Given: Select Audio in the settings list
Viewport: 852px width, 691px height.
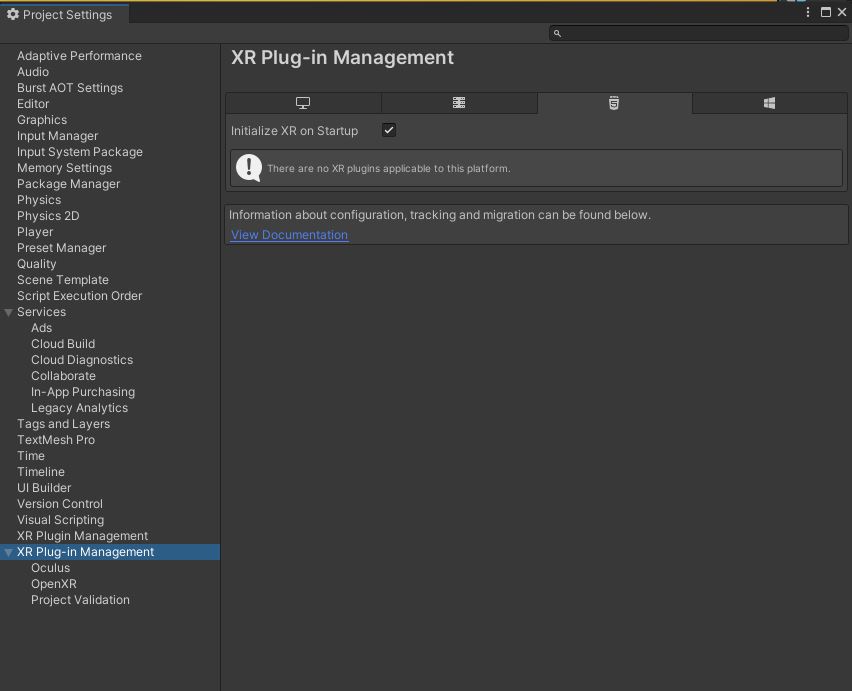Looking at the screenshot, I should [33, 71].
